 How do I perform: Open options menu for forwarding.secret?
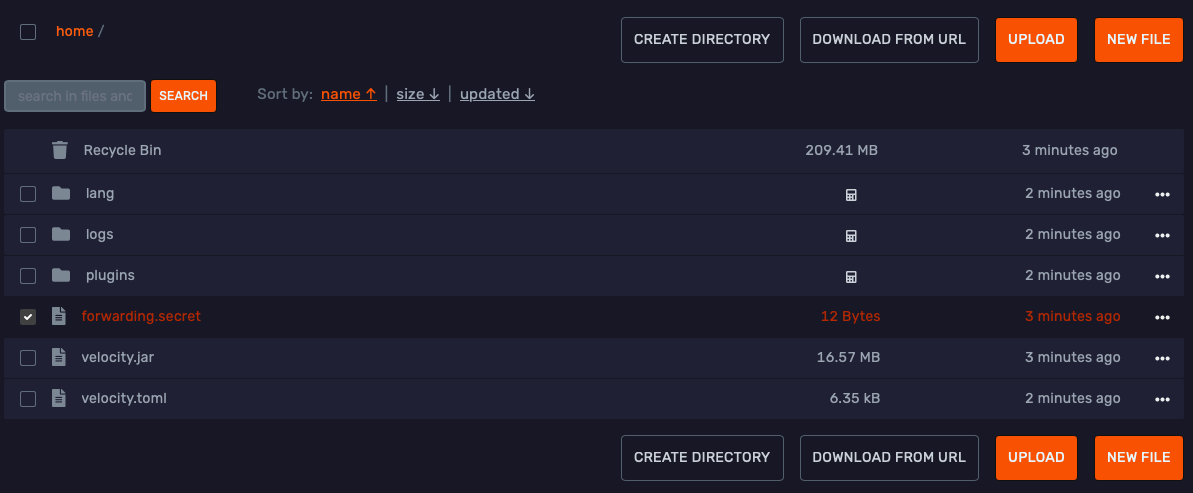(1162, 317)
